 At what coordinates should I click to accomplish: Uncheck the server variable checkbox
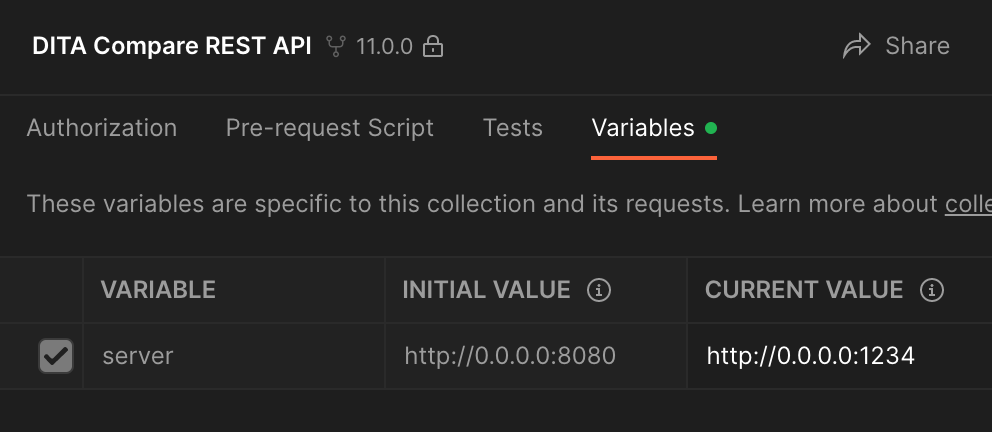(56, 355)
